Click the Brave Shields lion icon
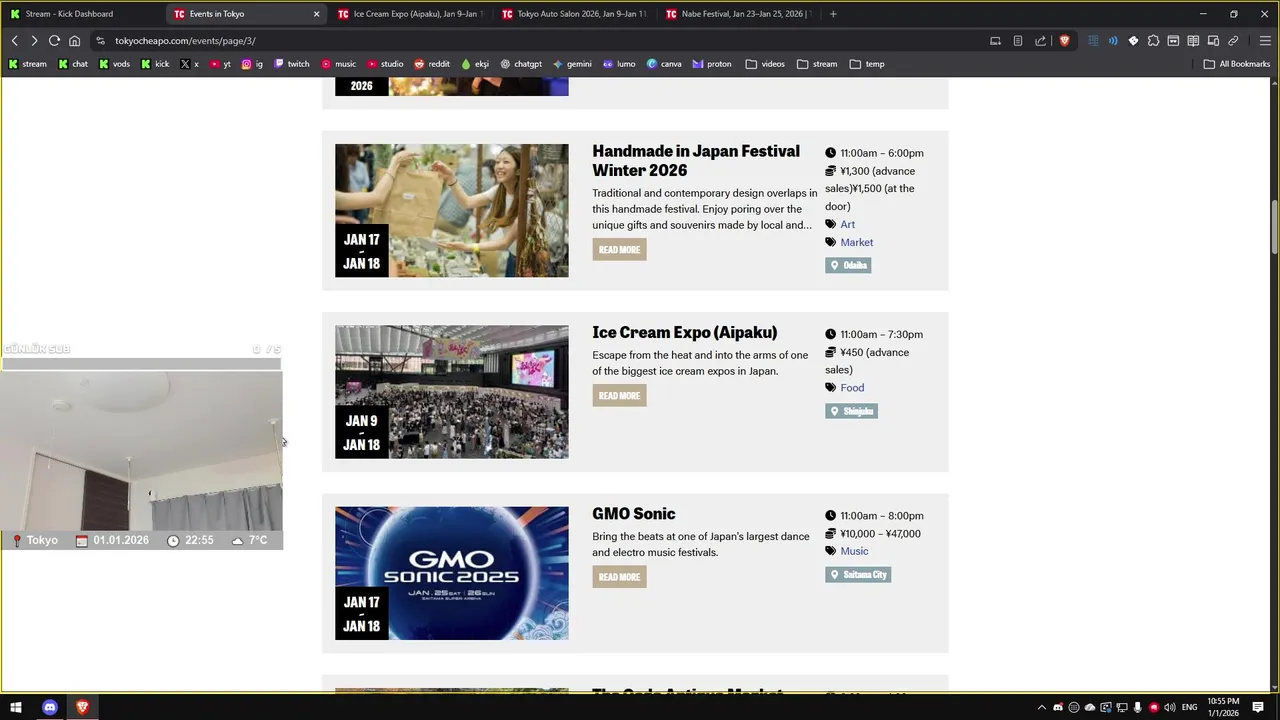1280x720 pixels. click(1064, 41)
